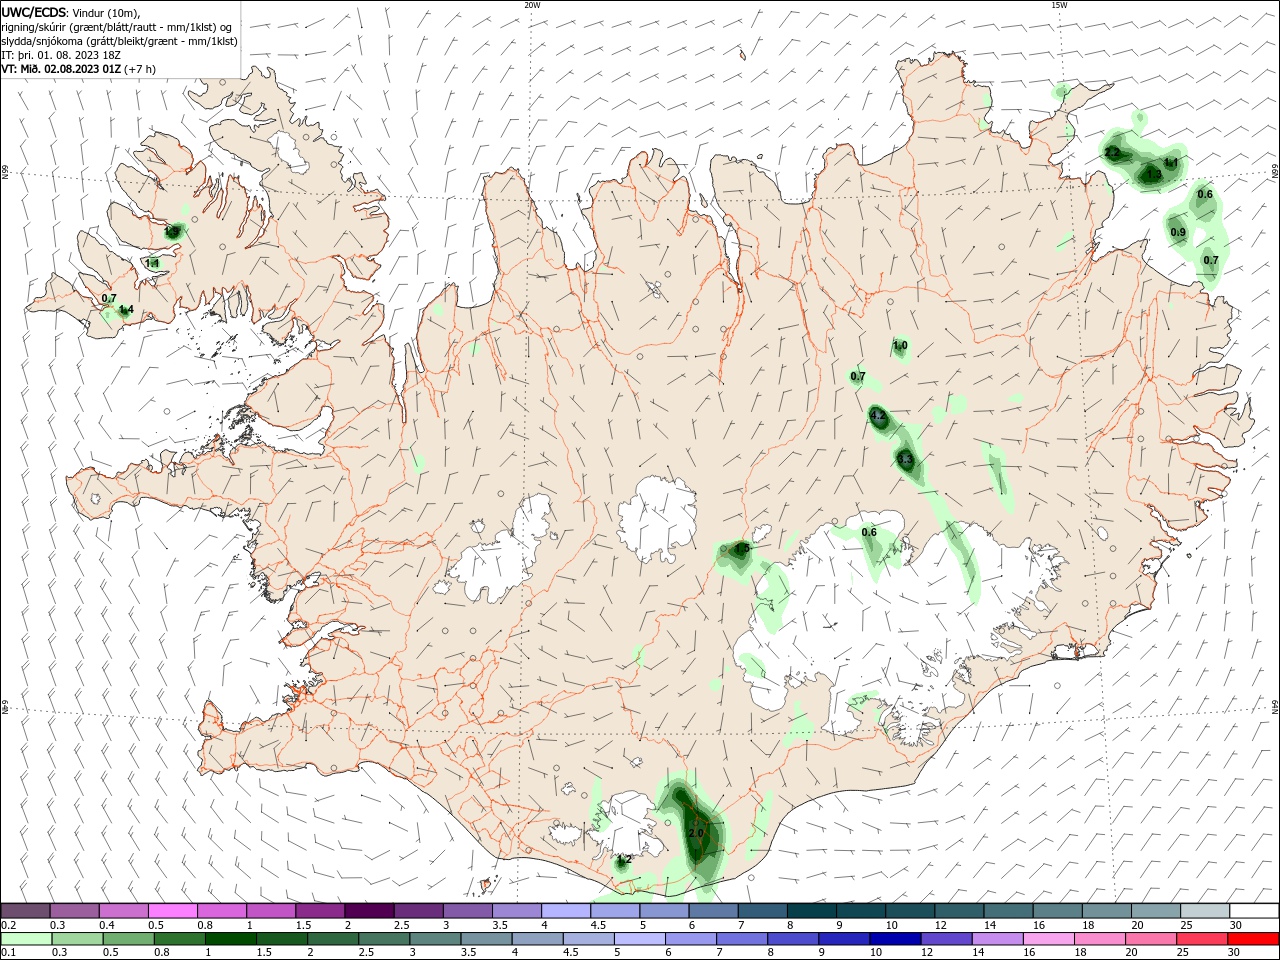1280x960 pixels.
Task: Click the '0.4' label on the upper legend scale
Action: pyautogui.click(x=107, y=925)
